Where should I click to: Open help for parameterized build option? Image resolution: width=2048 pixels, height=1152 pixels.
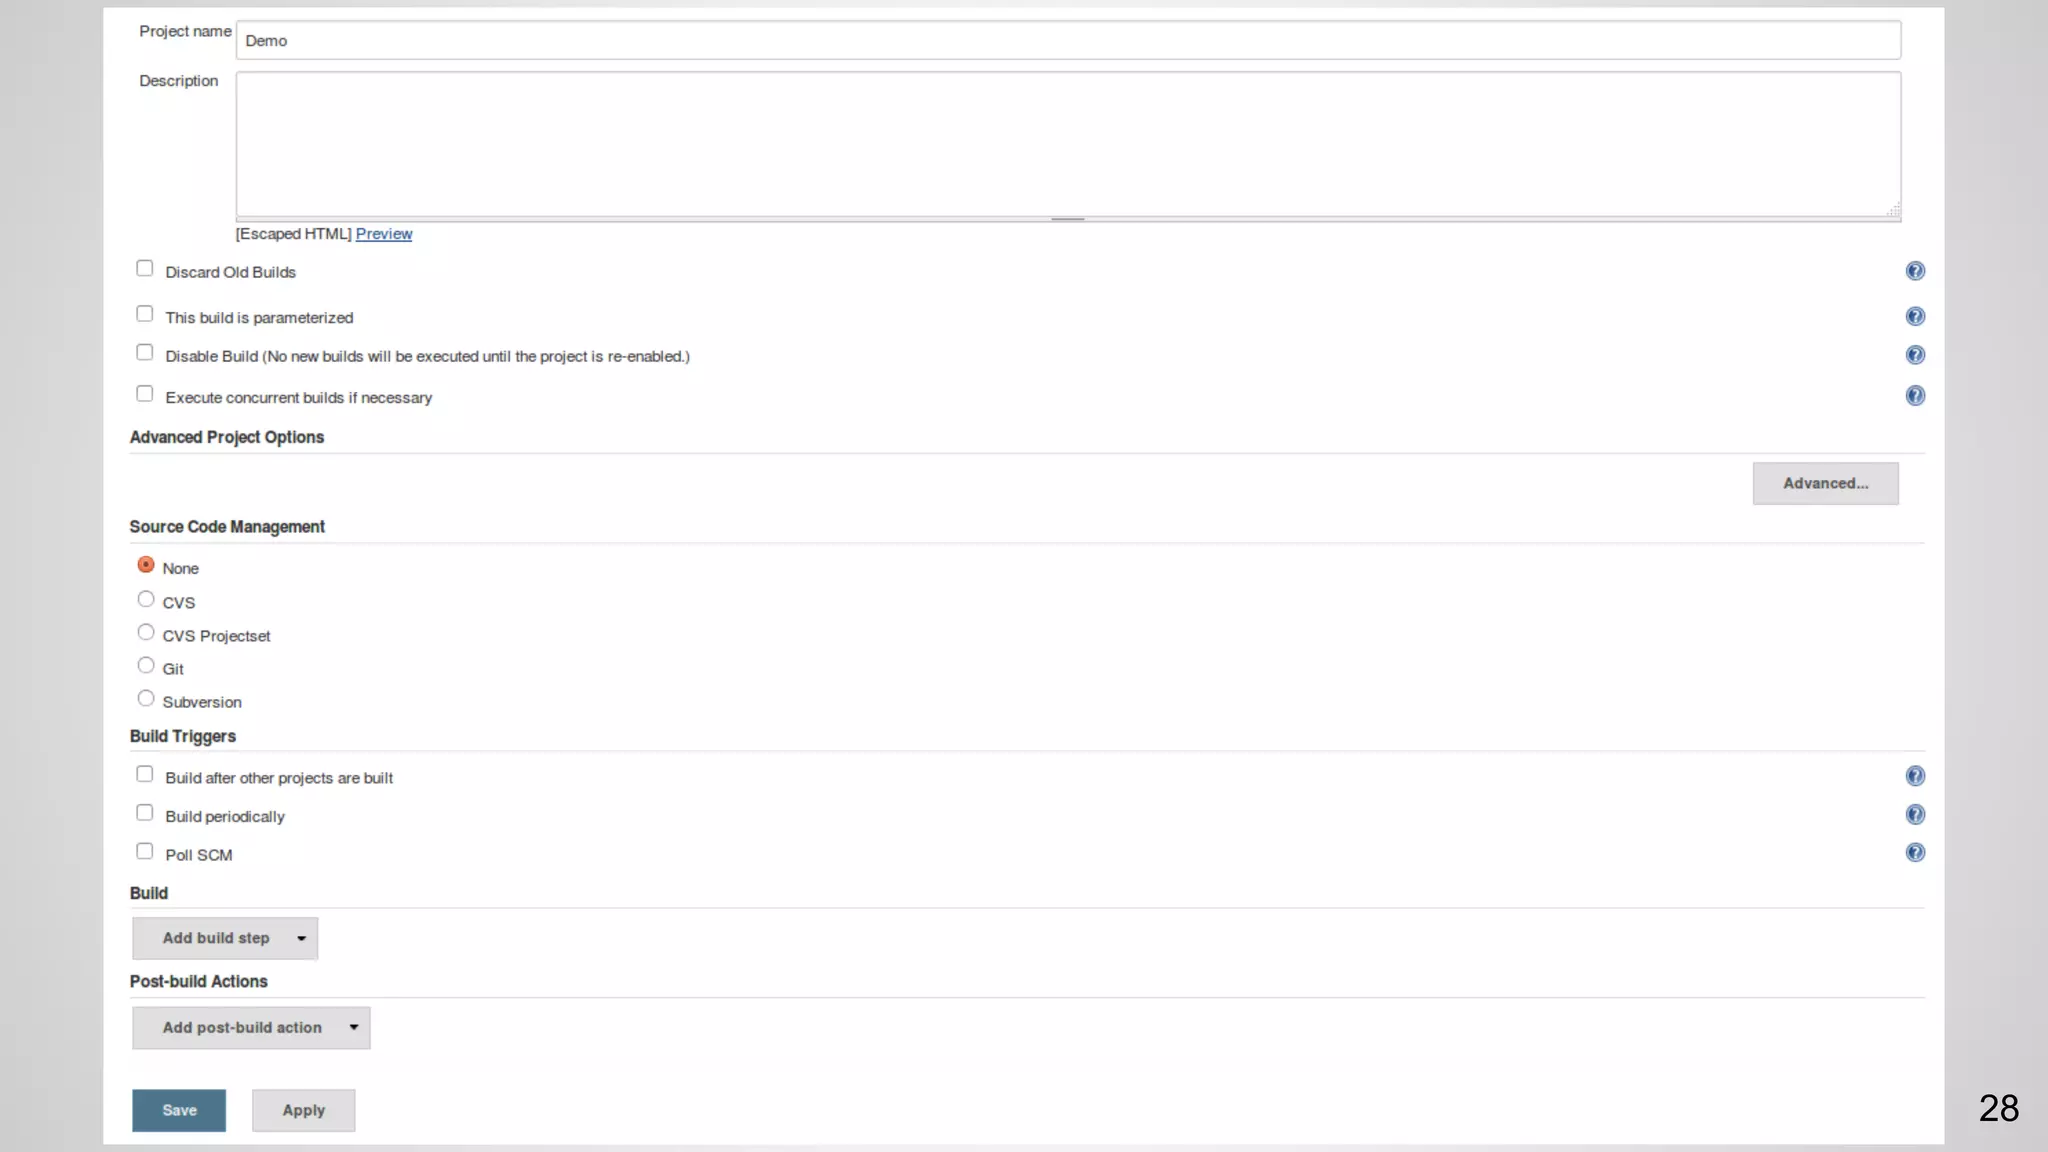point(1914,316)
